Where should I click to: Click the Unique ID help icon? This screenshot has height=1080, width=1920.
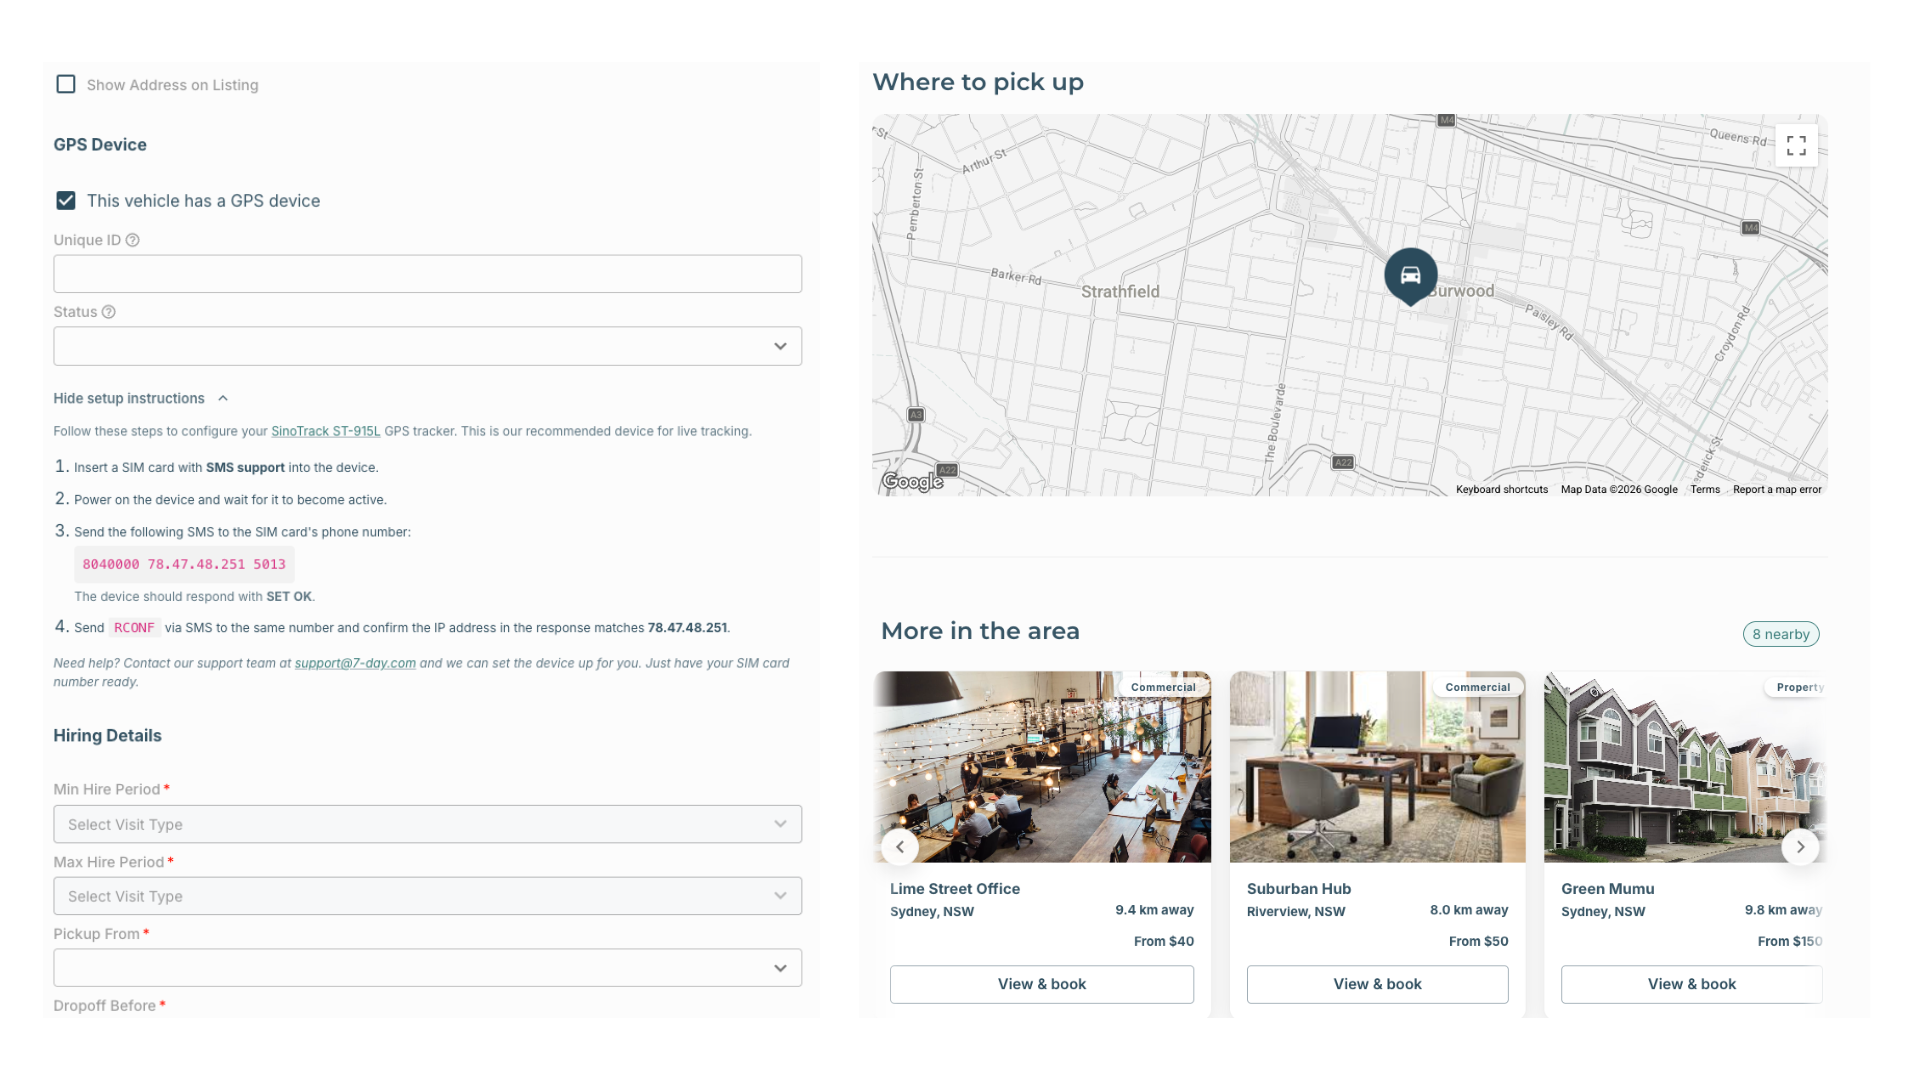133,240
